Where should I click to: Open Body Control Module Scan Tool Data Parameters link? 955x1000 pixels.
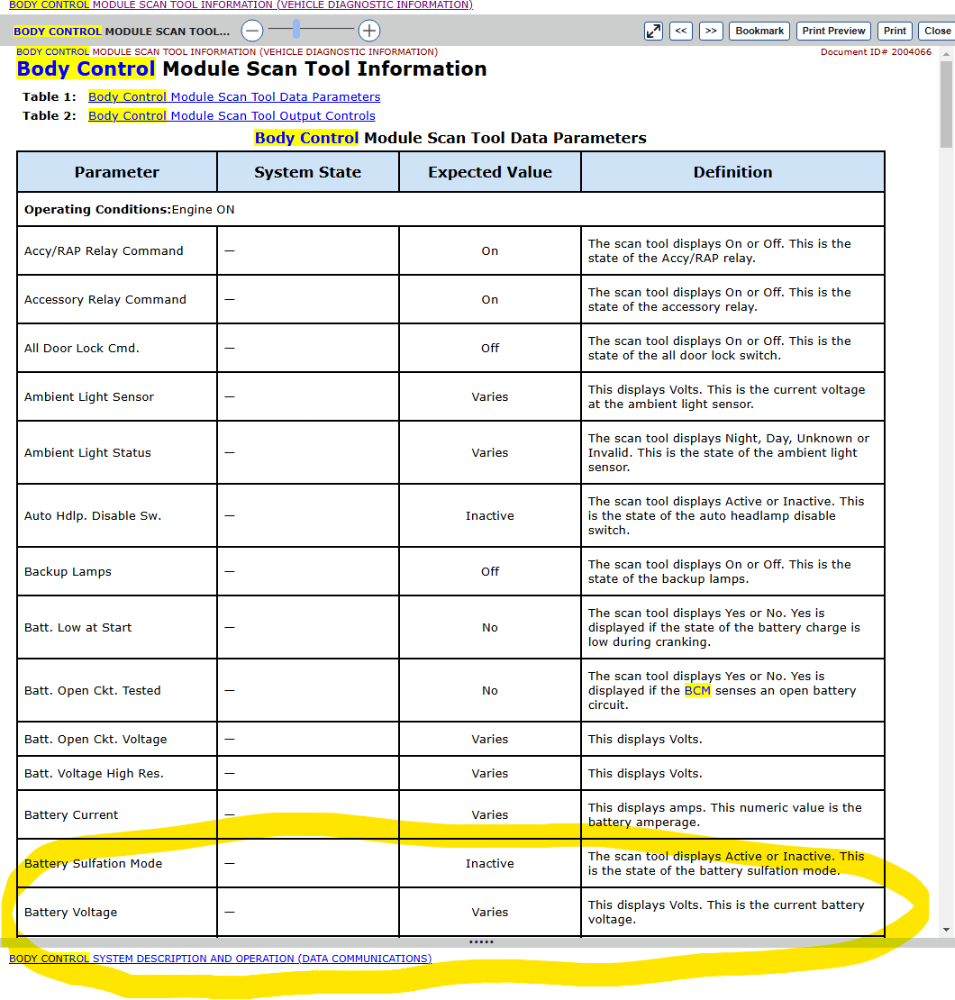(x=234, y=97)
